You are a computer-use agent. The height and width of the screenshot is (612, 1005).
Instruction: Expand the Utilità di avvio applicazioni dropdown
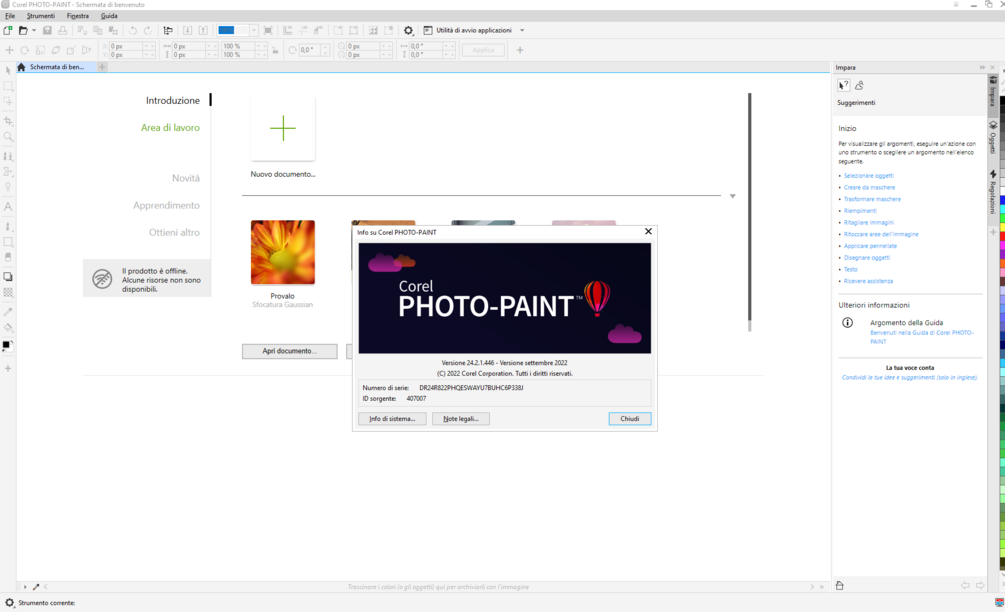(522, 30)
